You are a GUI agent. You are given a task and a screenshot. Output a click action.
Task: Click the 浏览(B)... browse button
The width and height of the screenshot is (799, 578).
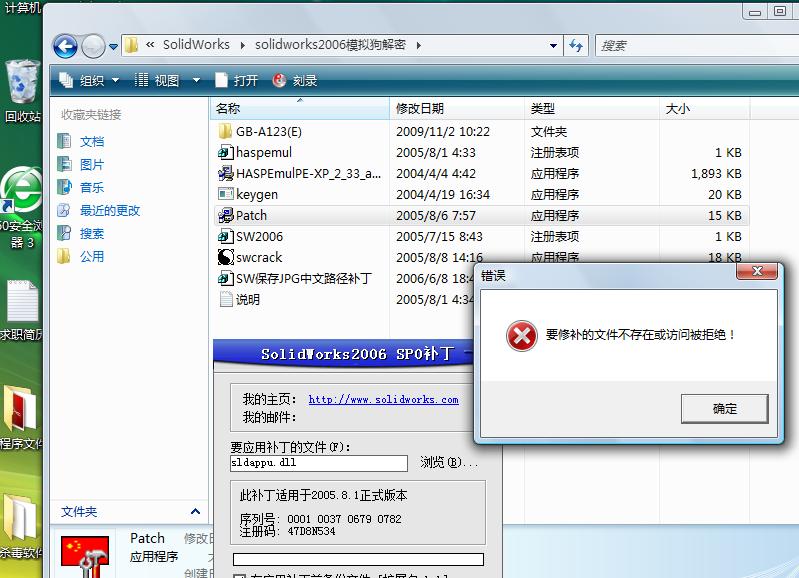click(x=449, y=462)
